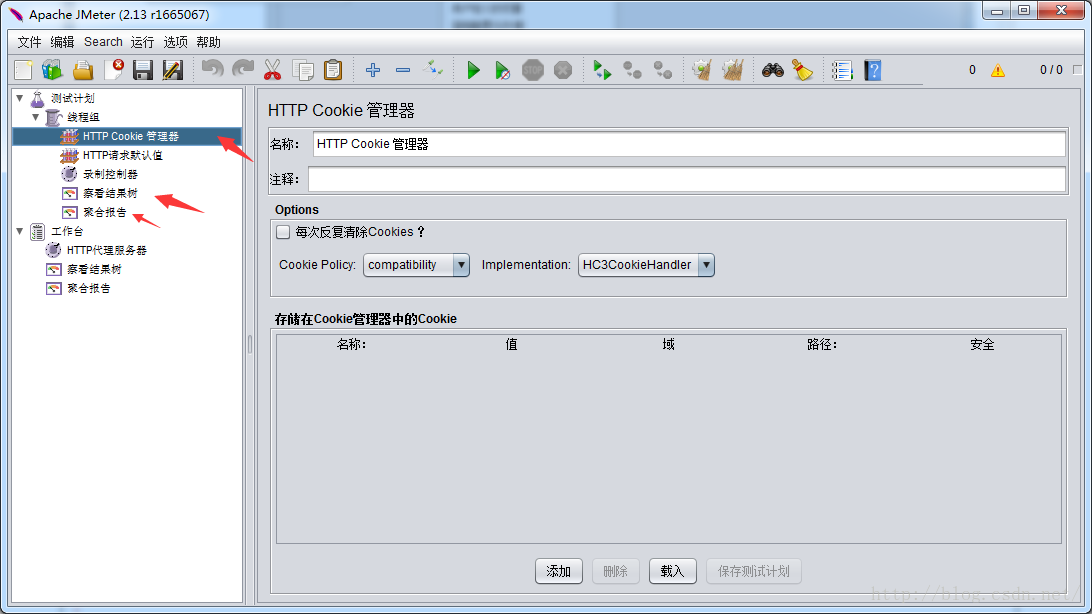Open the Function helper dialog icon
Screen dimensions: 1092x614
point(842,70)
